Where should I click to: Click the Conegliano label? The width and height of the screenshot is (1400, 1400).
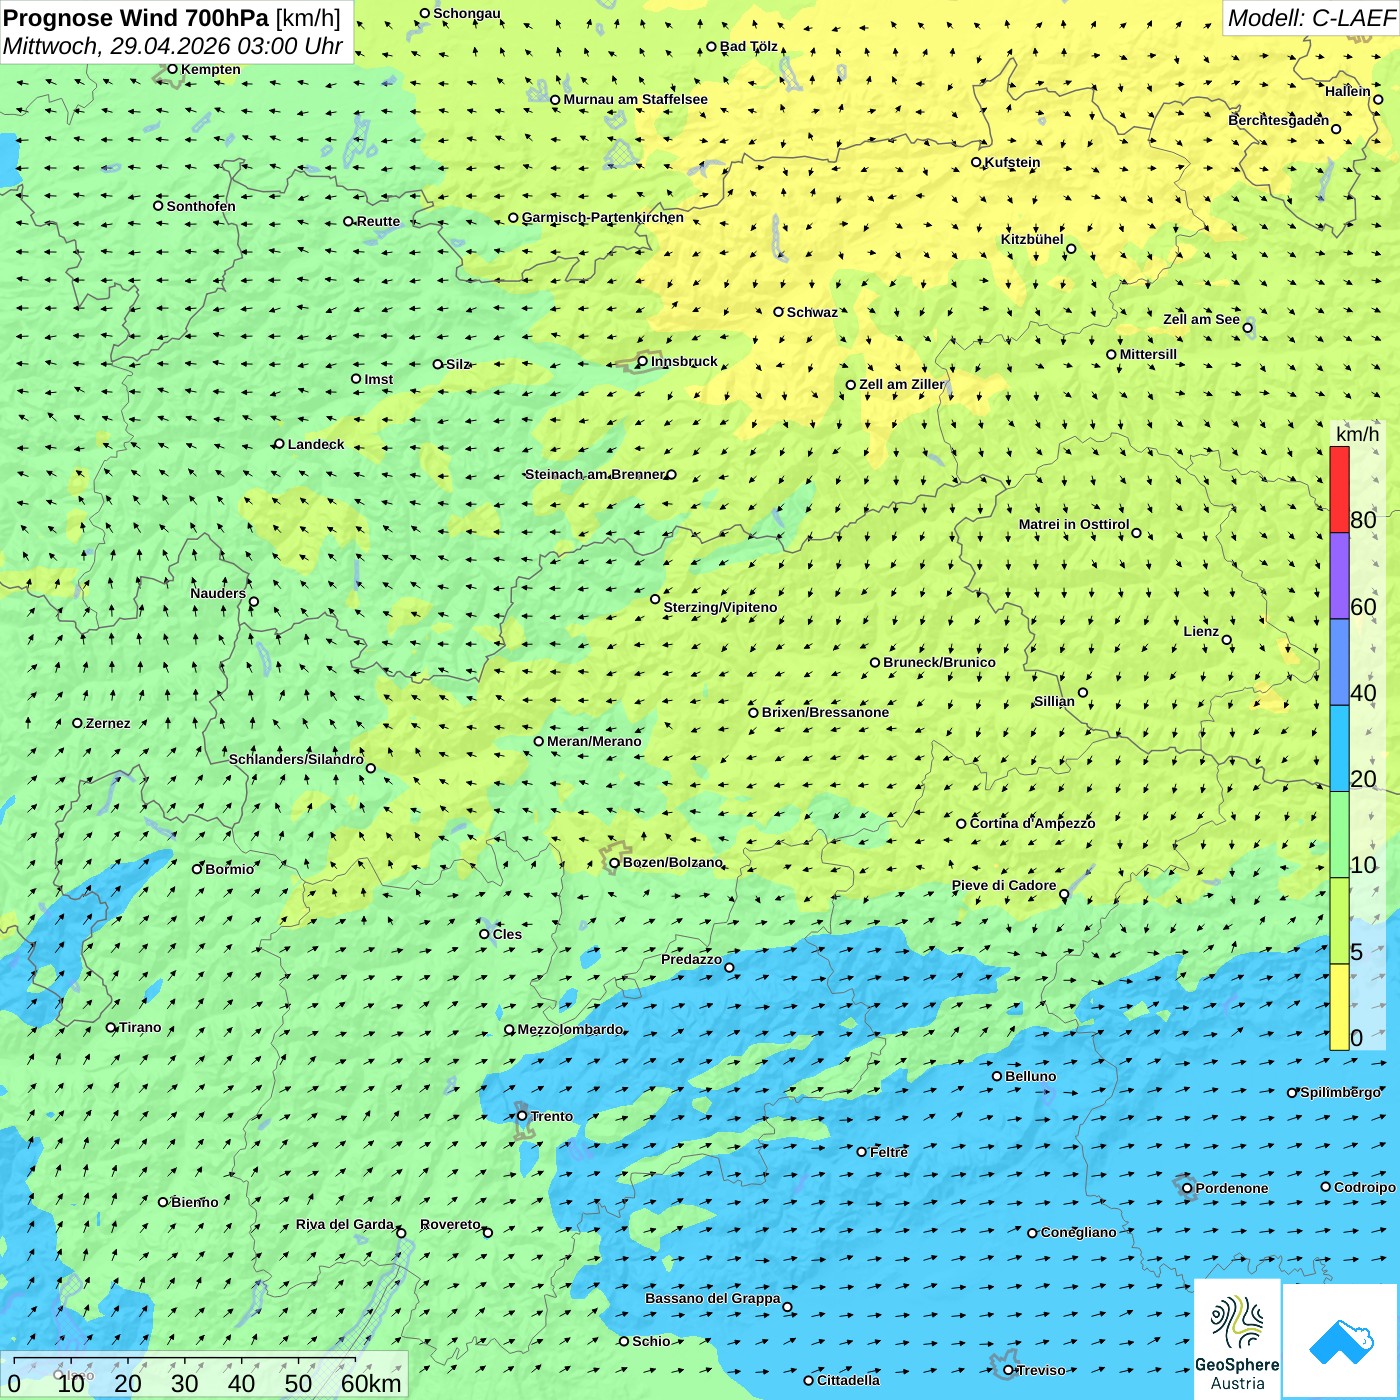pyautogui.click(x=1078, y=1232)
